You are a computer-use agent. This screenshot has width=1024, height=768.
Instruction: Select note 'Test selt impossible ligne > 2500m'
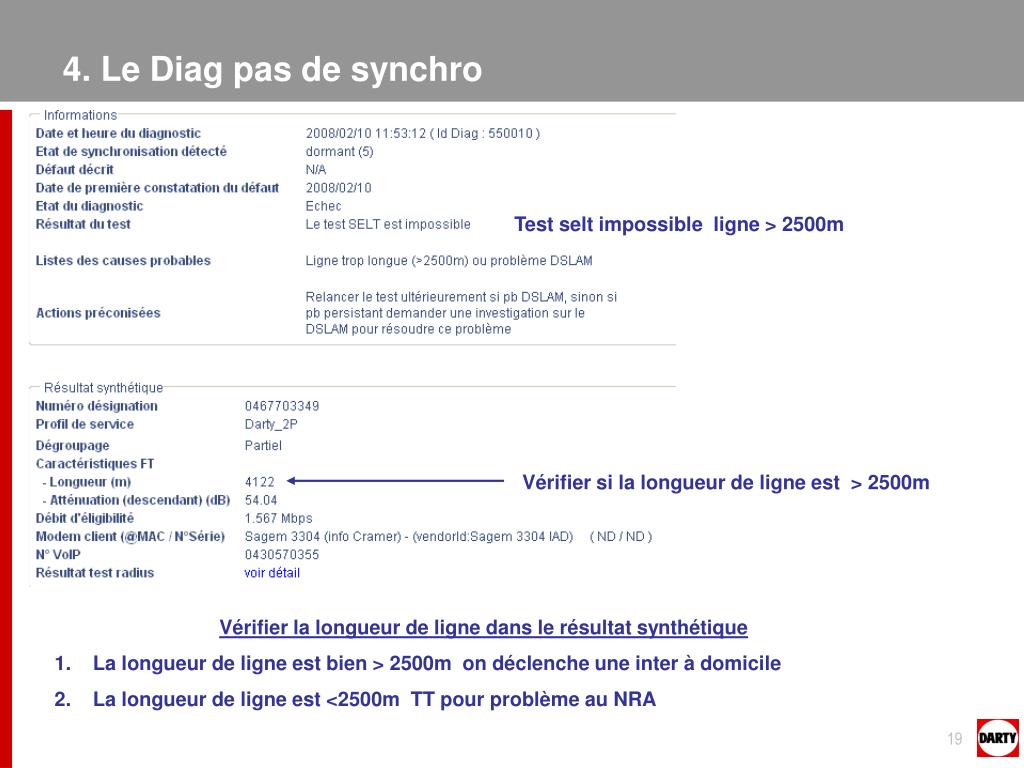pos(679,225)
